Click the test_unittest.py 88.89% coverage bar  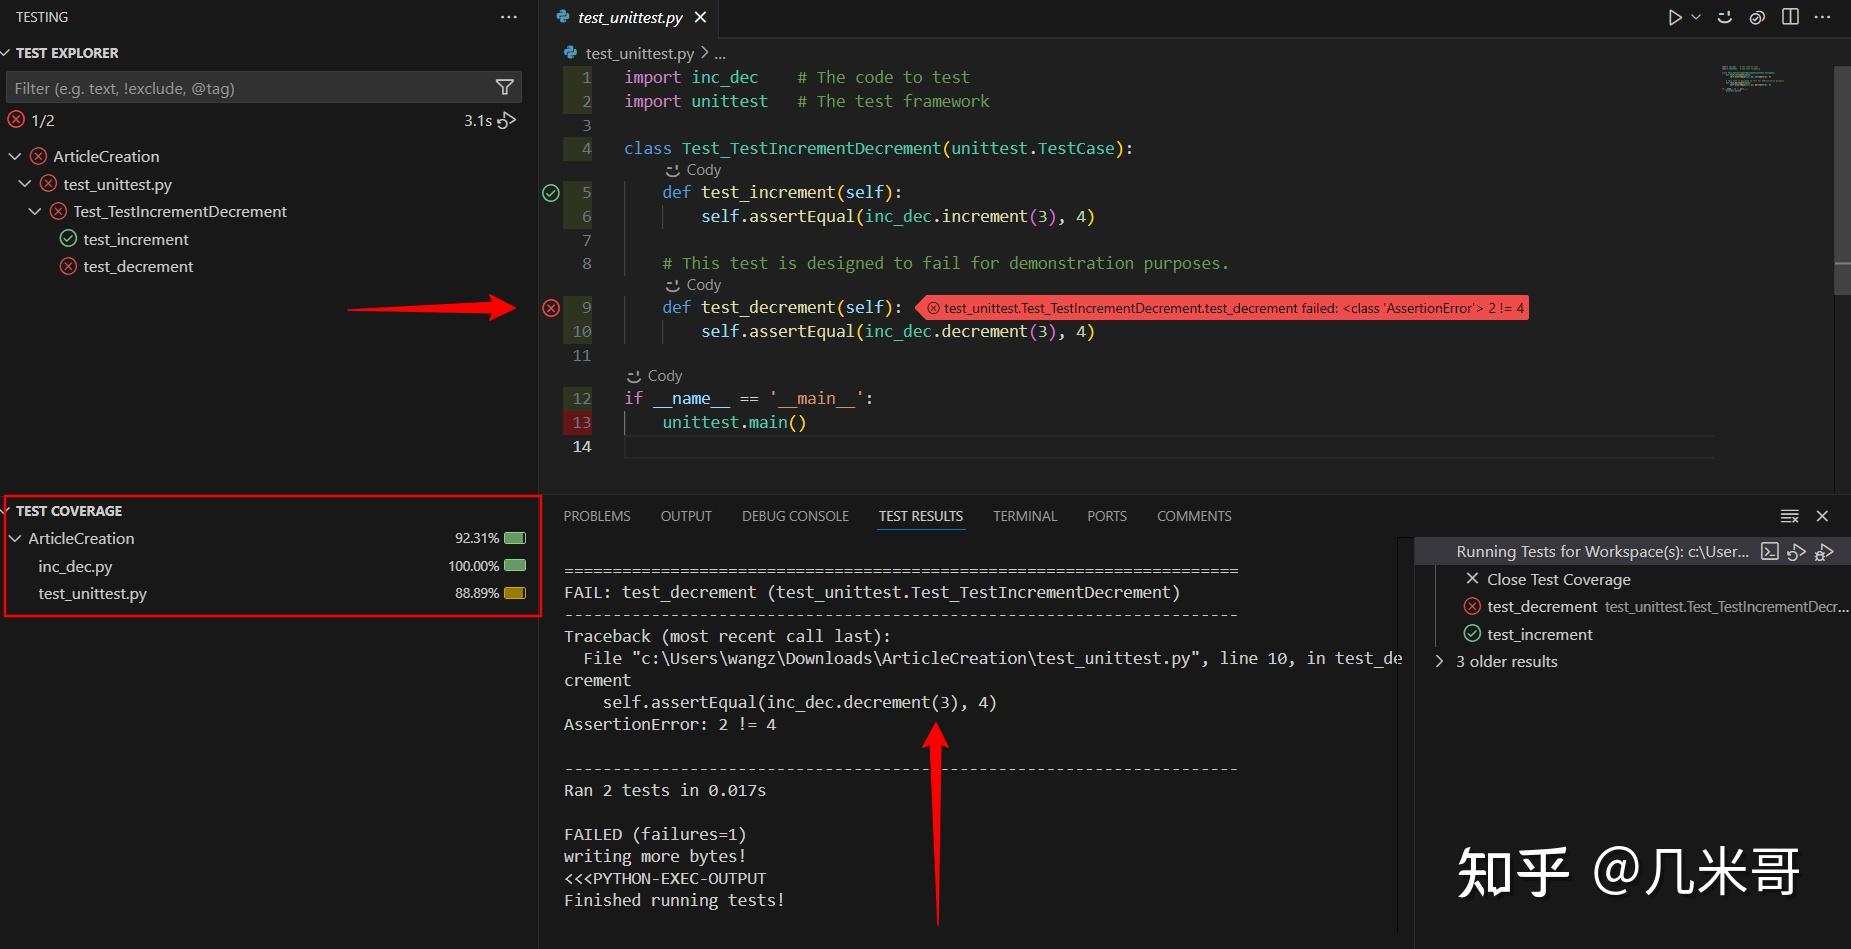click(x=515, y=593)
